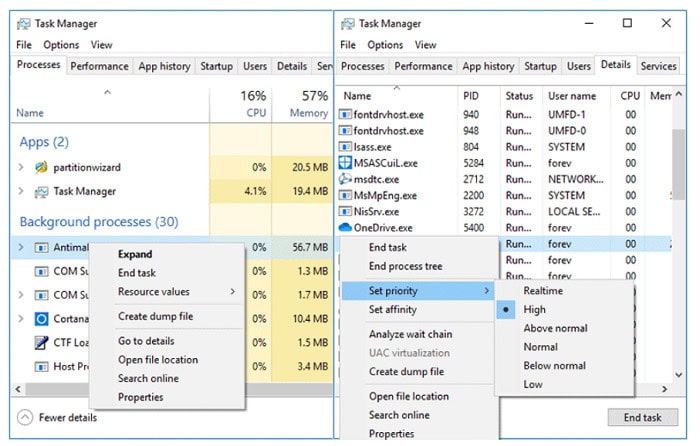Expand the Cortana process group
The height and width of the screenshot is (446, 700).
21,319
